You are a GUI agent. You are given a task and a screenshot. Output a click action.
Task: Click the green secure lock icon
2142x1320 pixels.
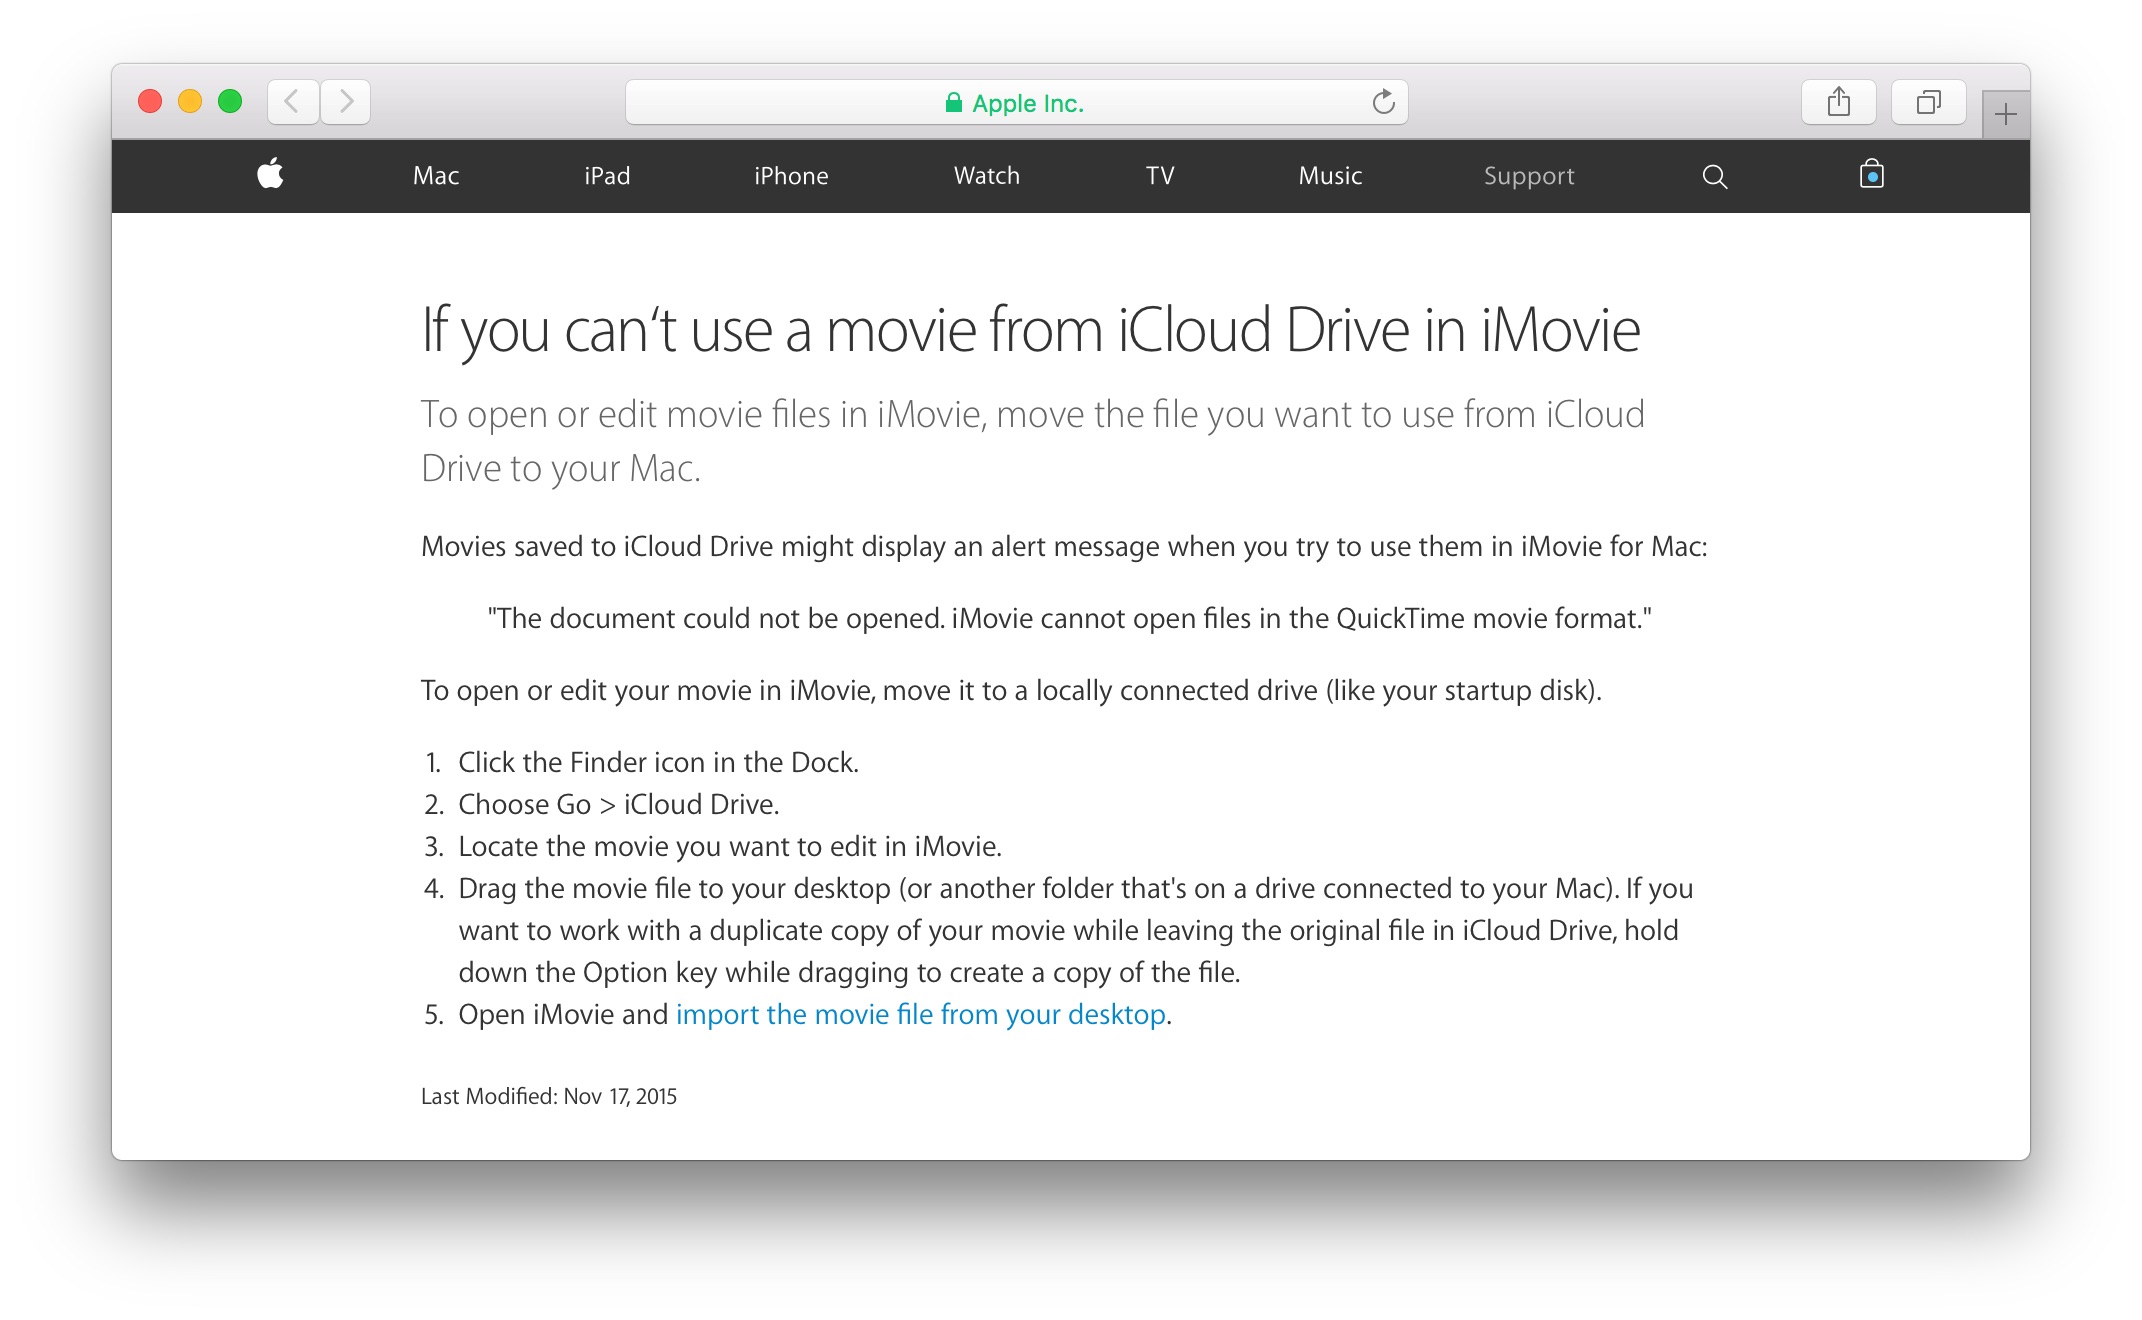click(953, 103)
